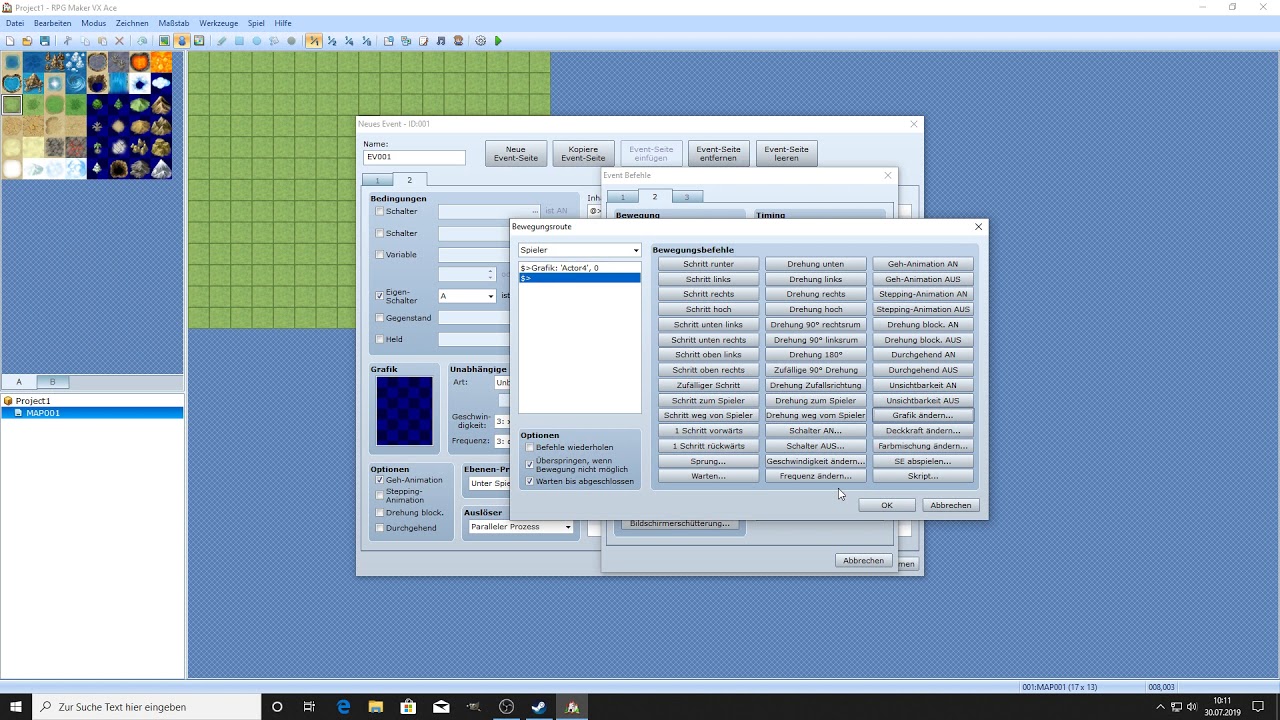Open the Eigen-Schalter 'A' dropdown

click(467, 296)
